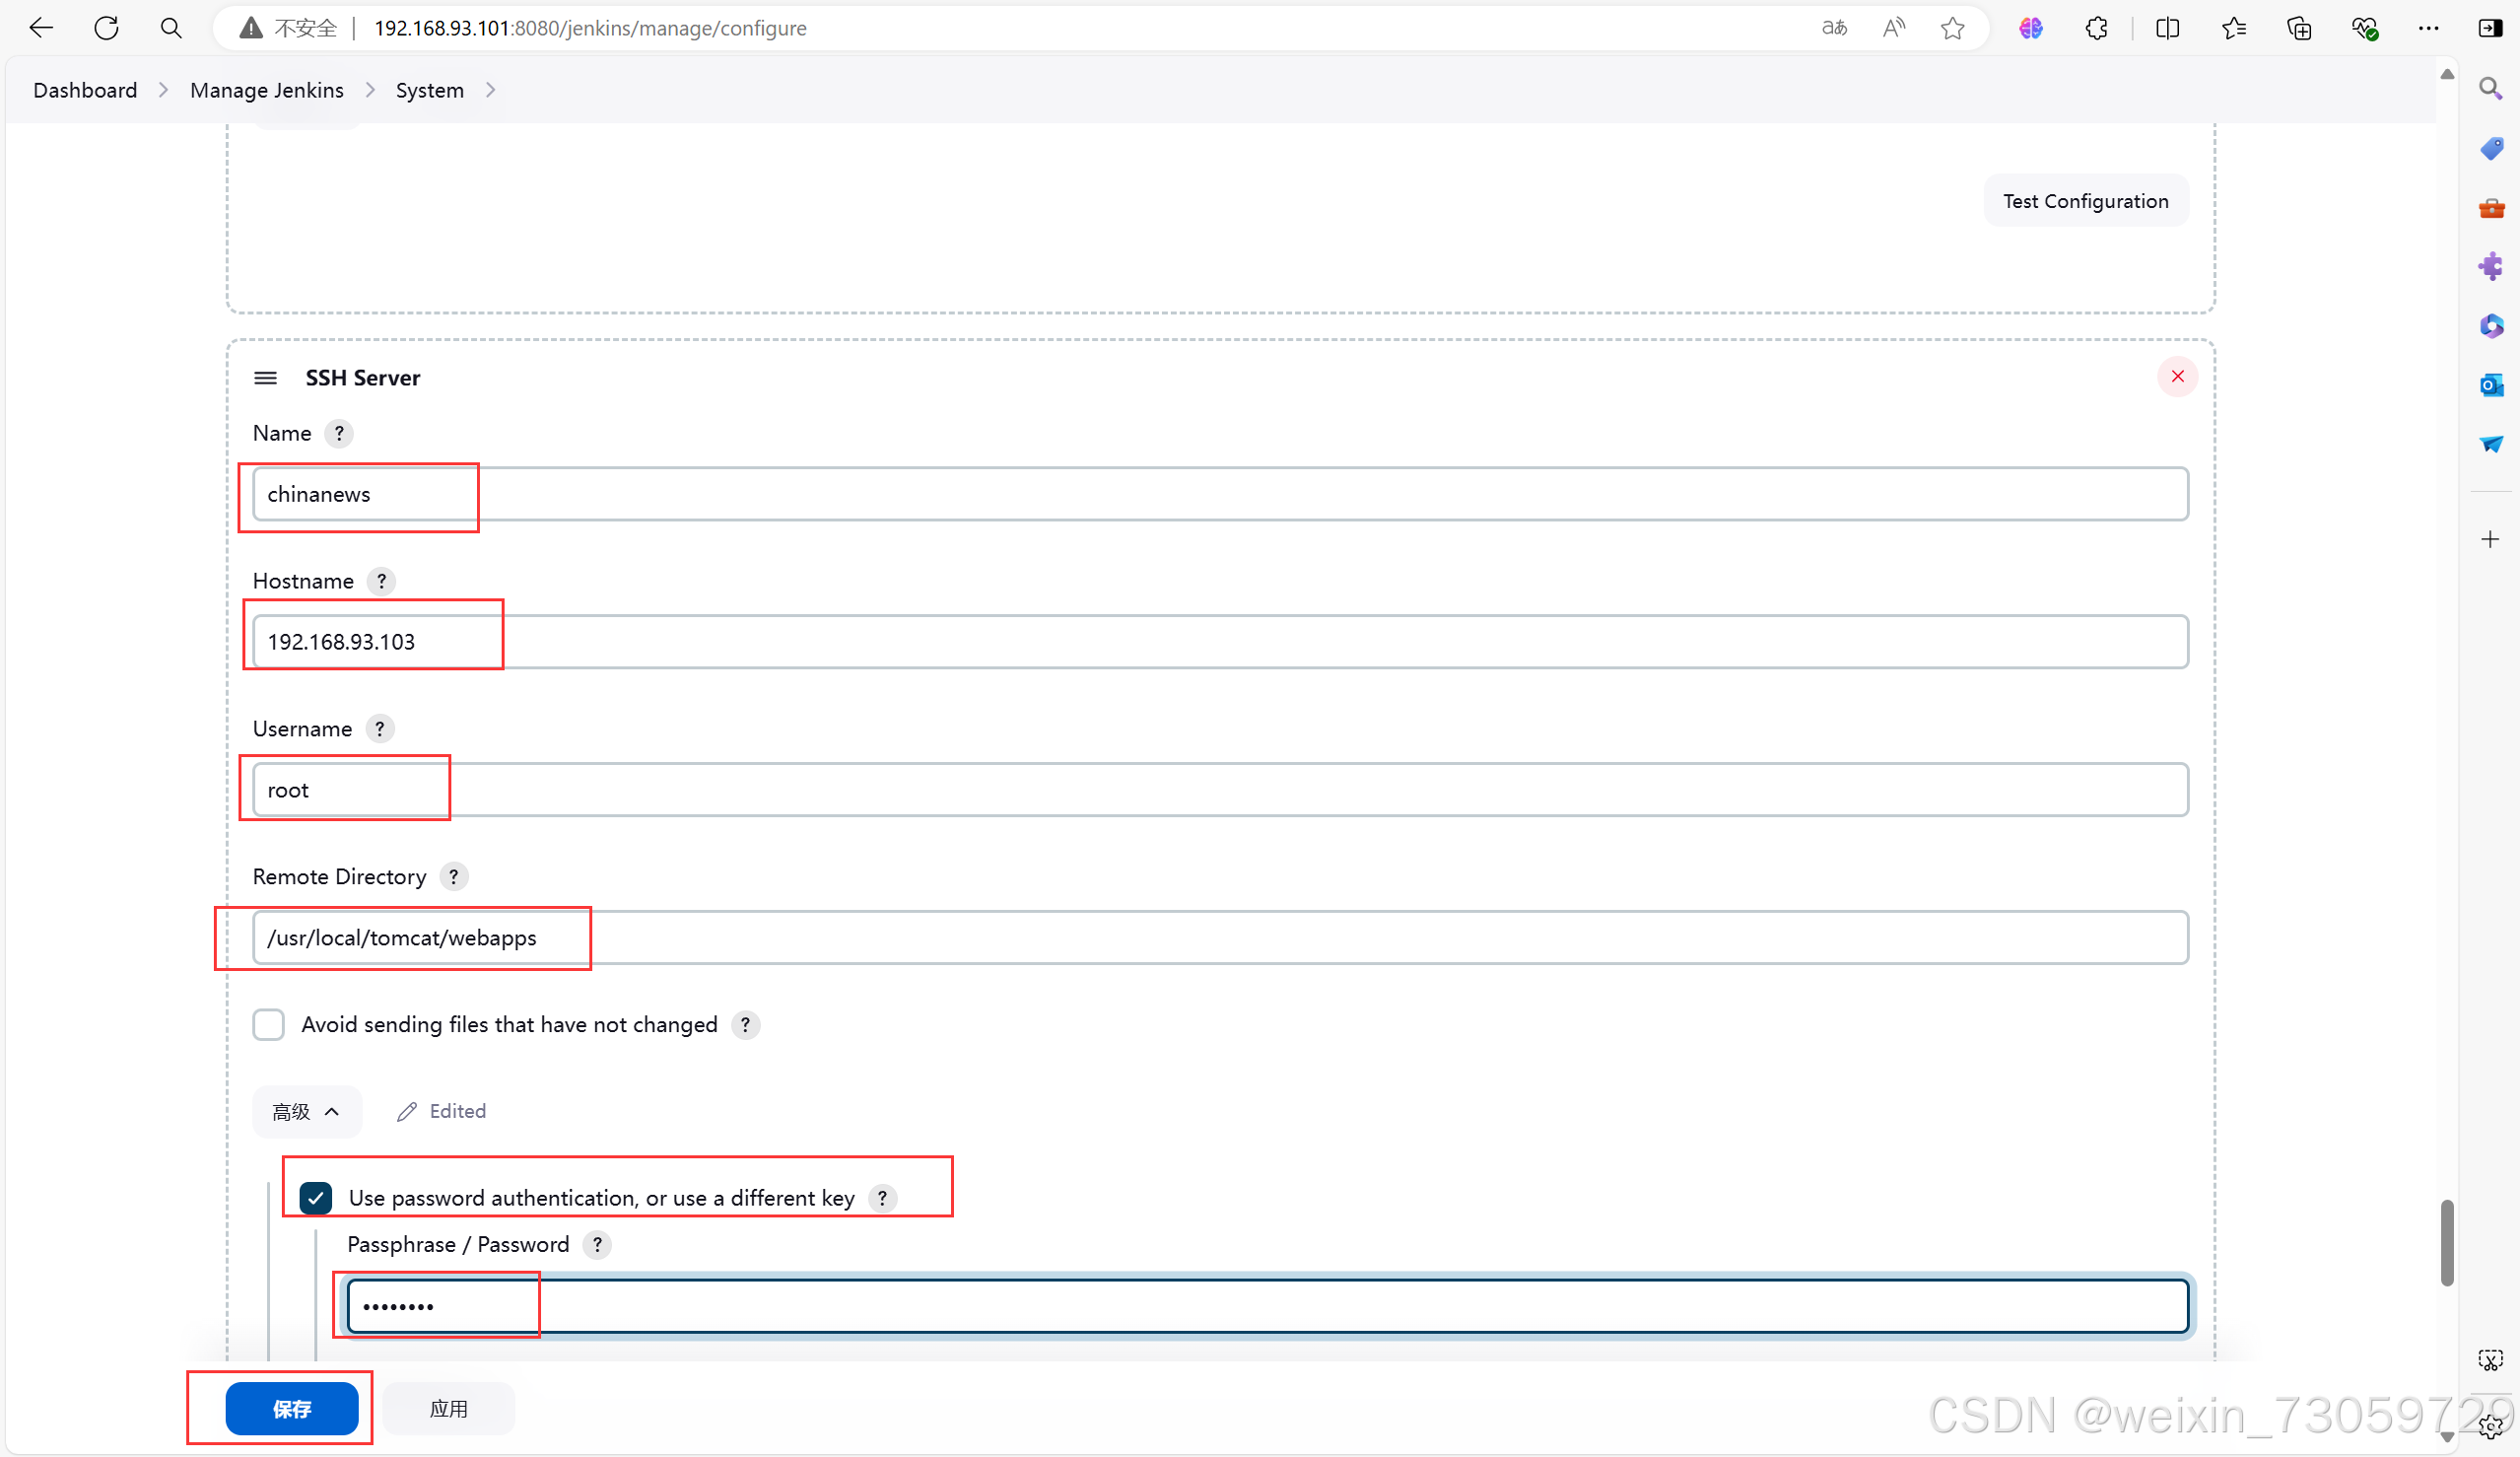Go to Manage Jenkins breadcrumb
The image size is (2520, 1457).
pyautogui.click(x=266, y=90)
